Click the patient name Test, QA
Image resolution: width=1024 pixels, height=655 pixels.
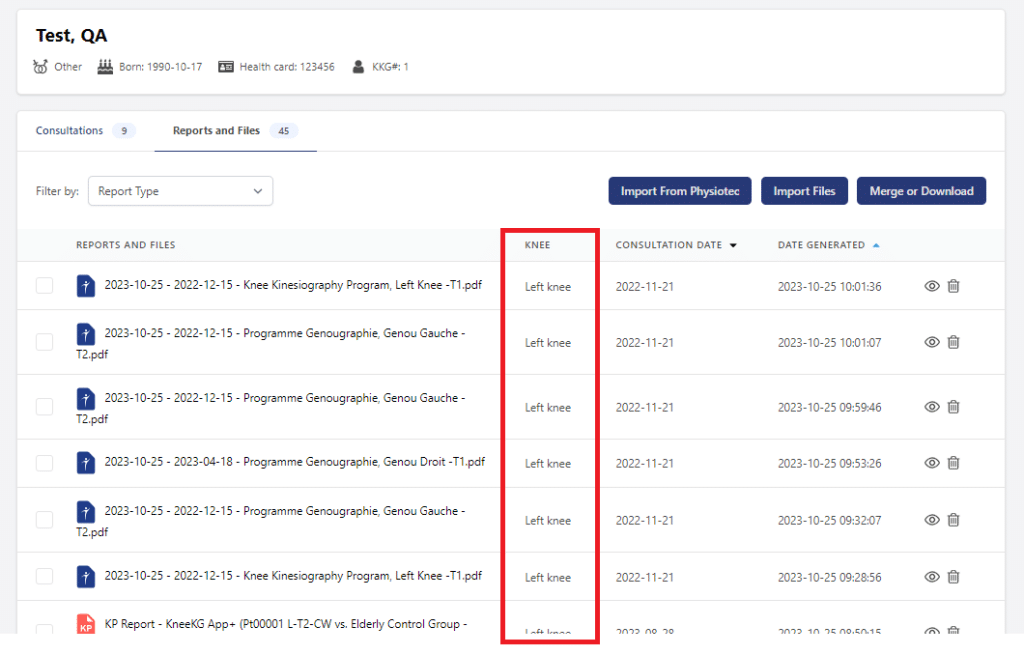(71, 35)
